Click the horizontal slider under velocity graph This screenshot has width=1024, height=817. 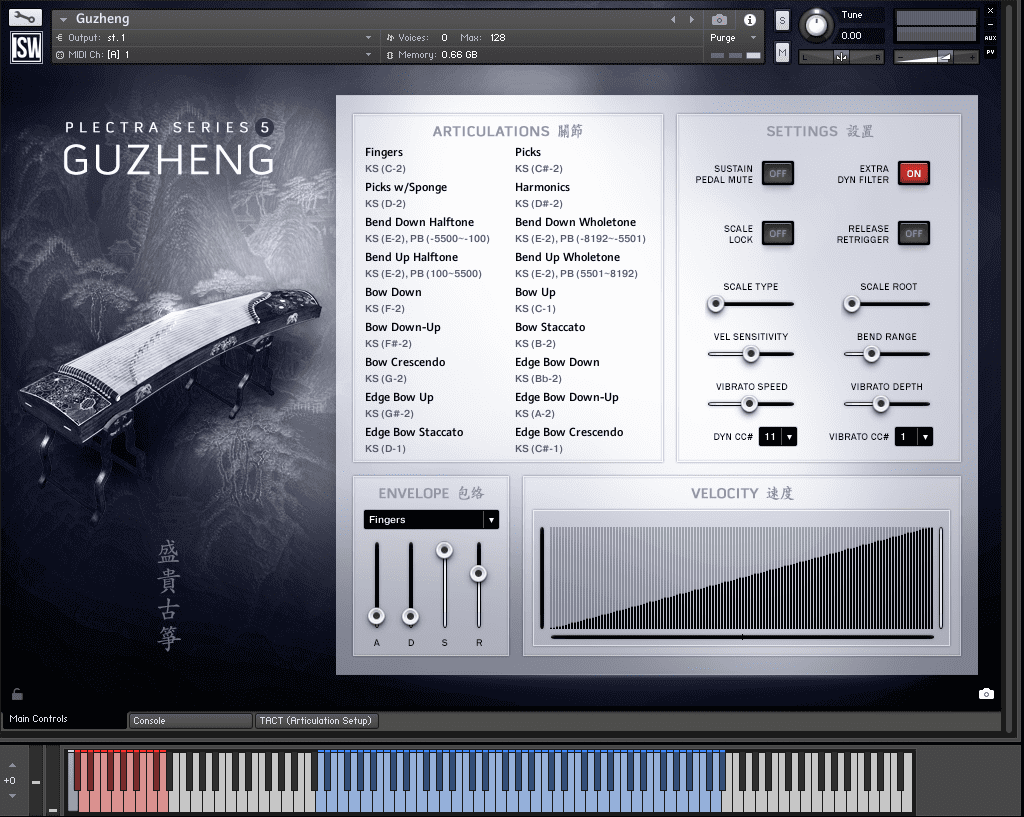(743, 637)
